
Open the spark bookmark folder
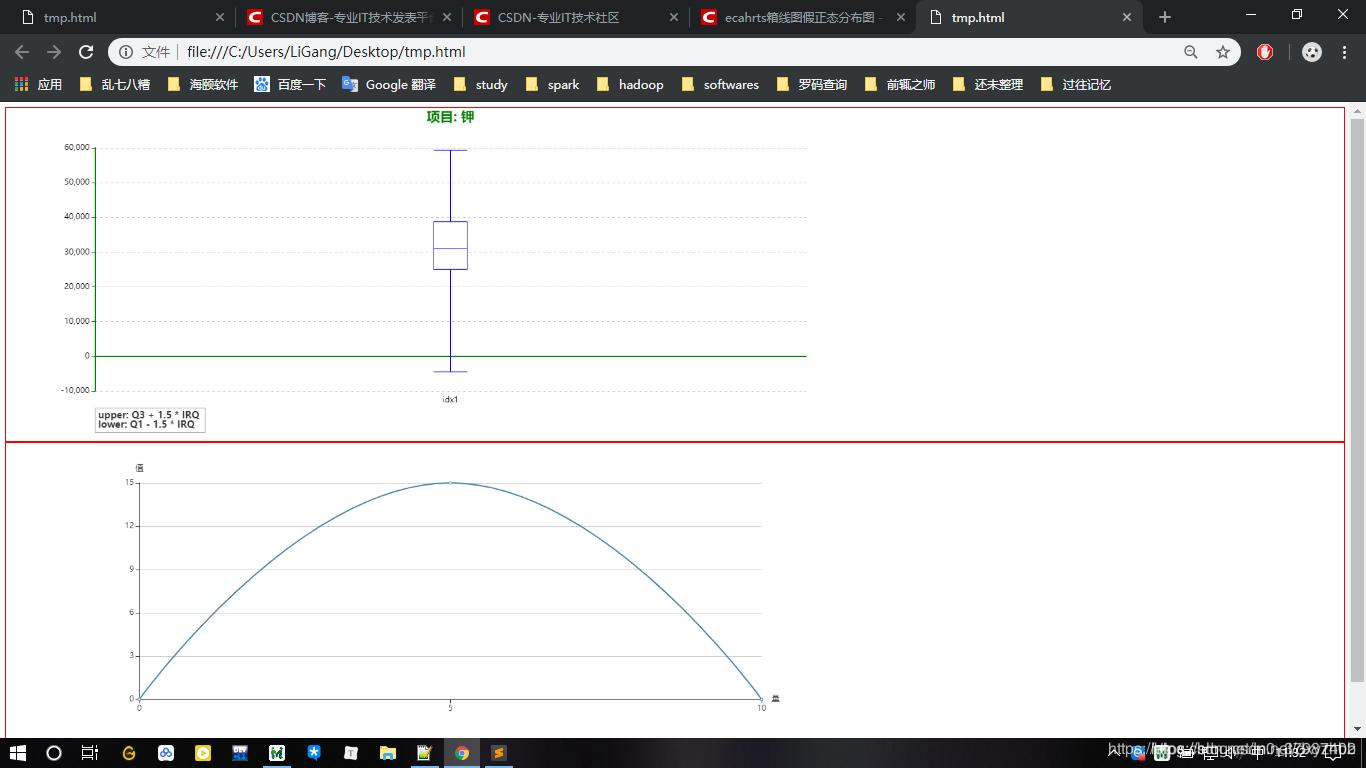tap(552, 84)
